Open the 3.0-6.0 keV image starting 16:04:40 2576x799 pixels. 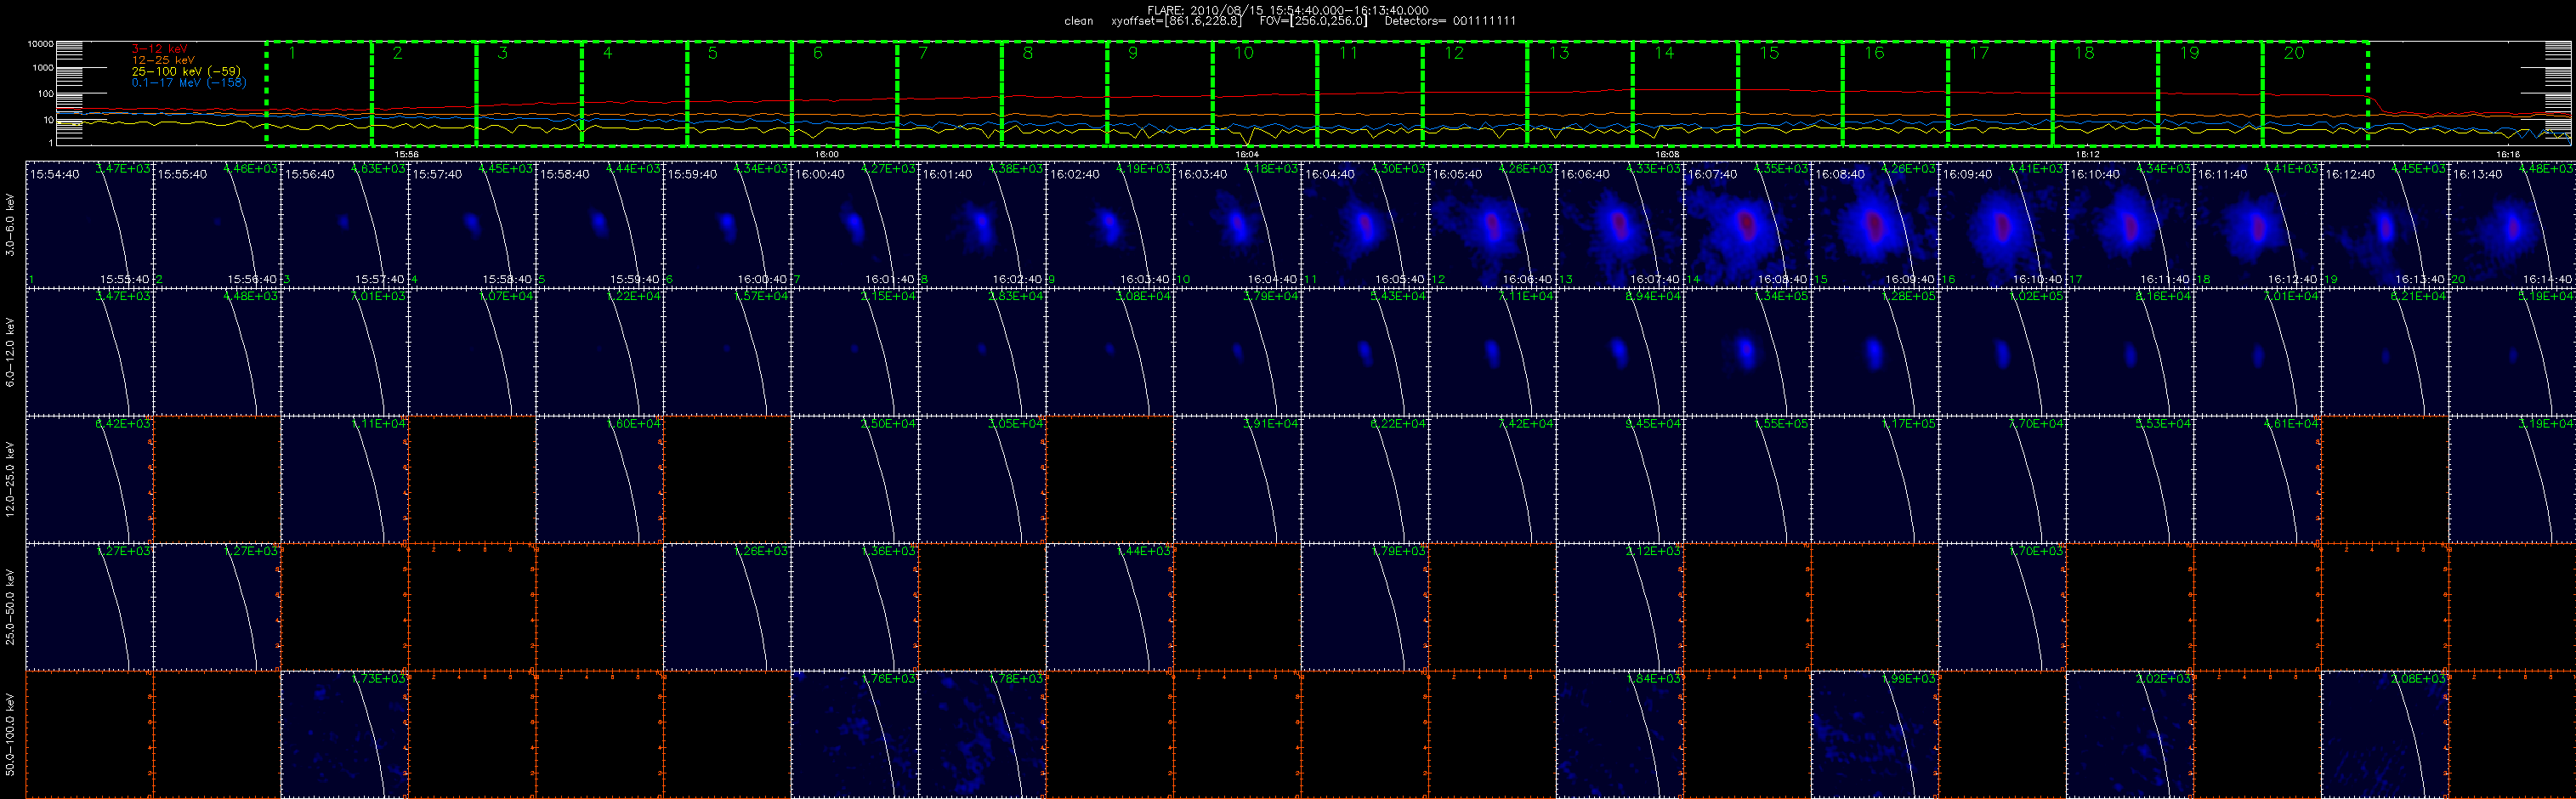pyautogui.click(x=1364, y=225)
